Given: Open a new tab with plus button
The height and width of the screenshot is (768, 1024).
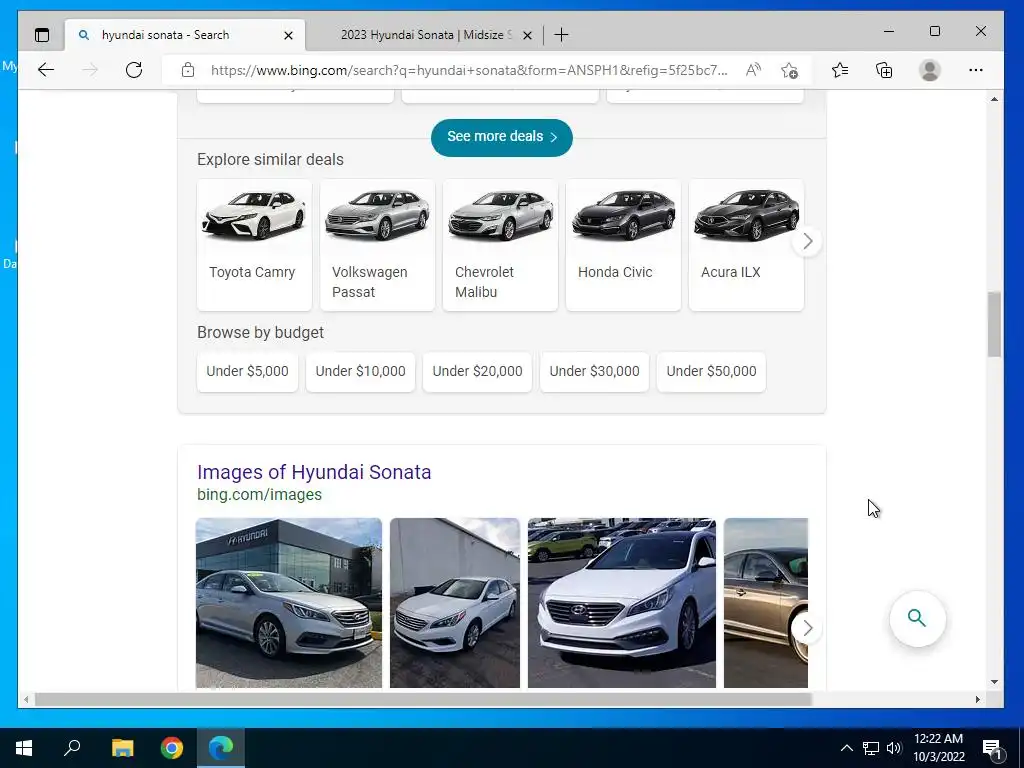Looking at the screenshot, I should pyautogui.click(x=561, y=35).
